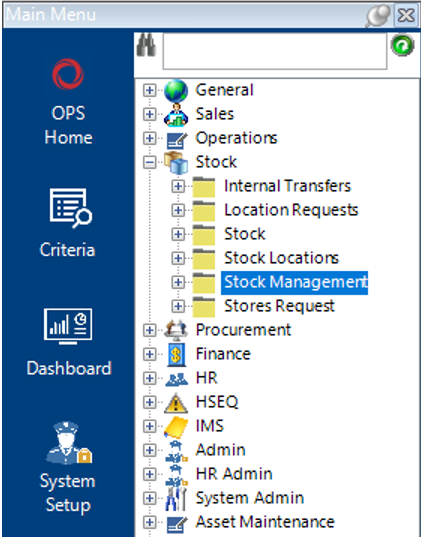
Task: Open OPS Home from the sidebar
Action: tap(68, 101)
